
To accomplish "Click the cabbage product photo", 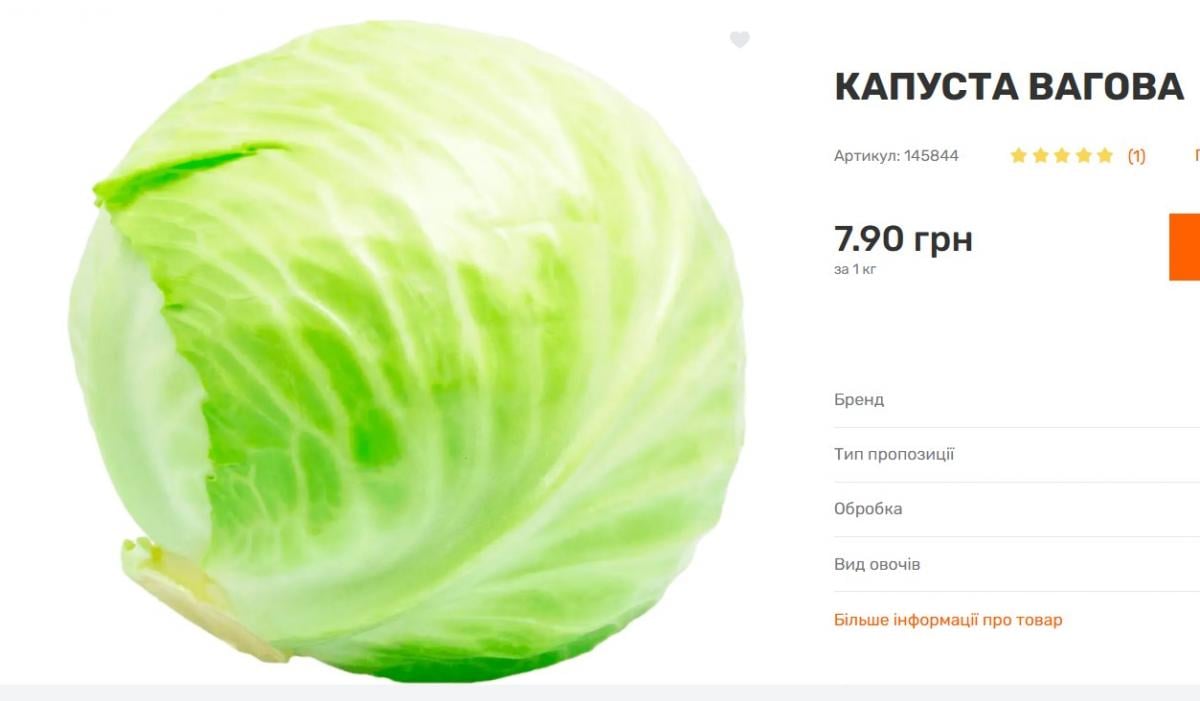I will pyautogui.click(x=407, y=350).
